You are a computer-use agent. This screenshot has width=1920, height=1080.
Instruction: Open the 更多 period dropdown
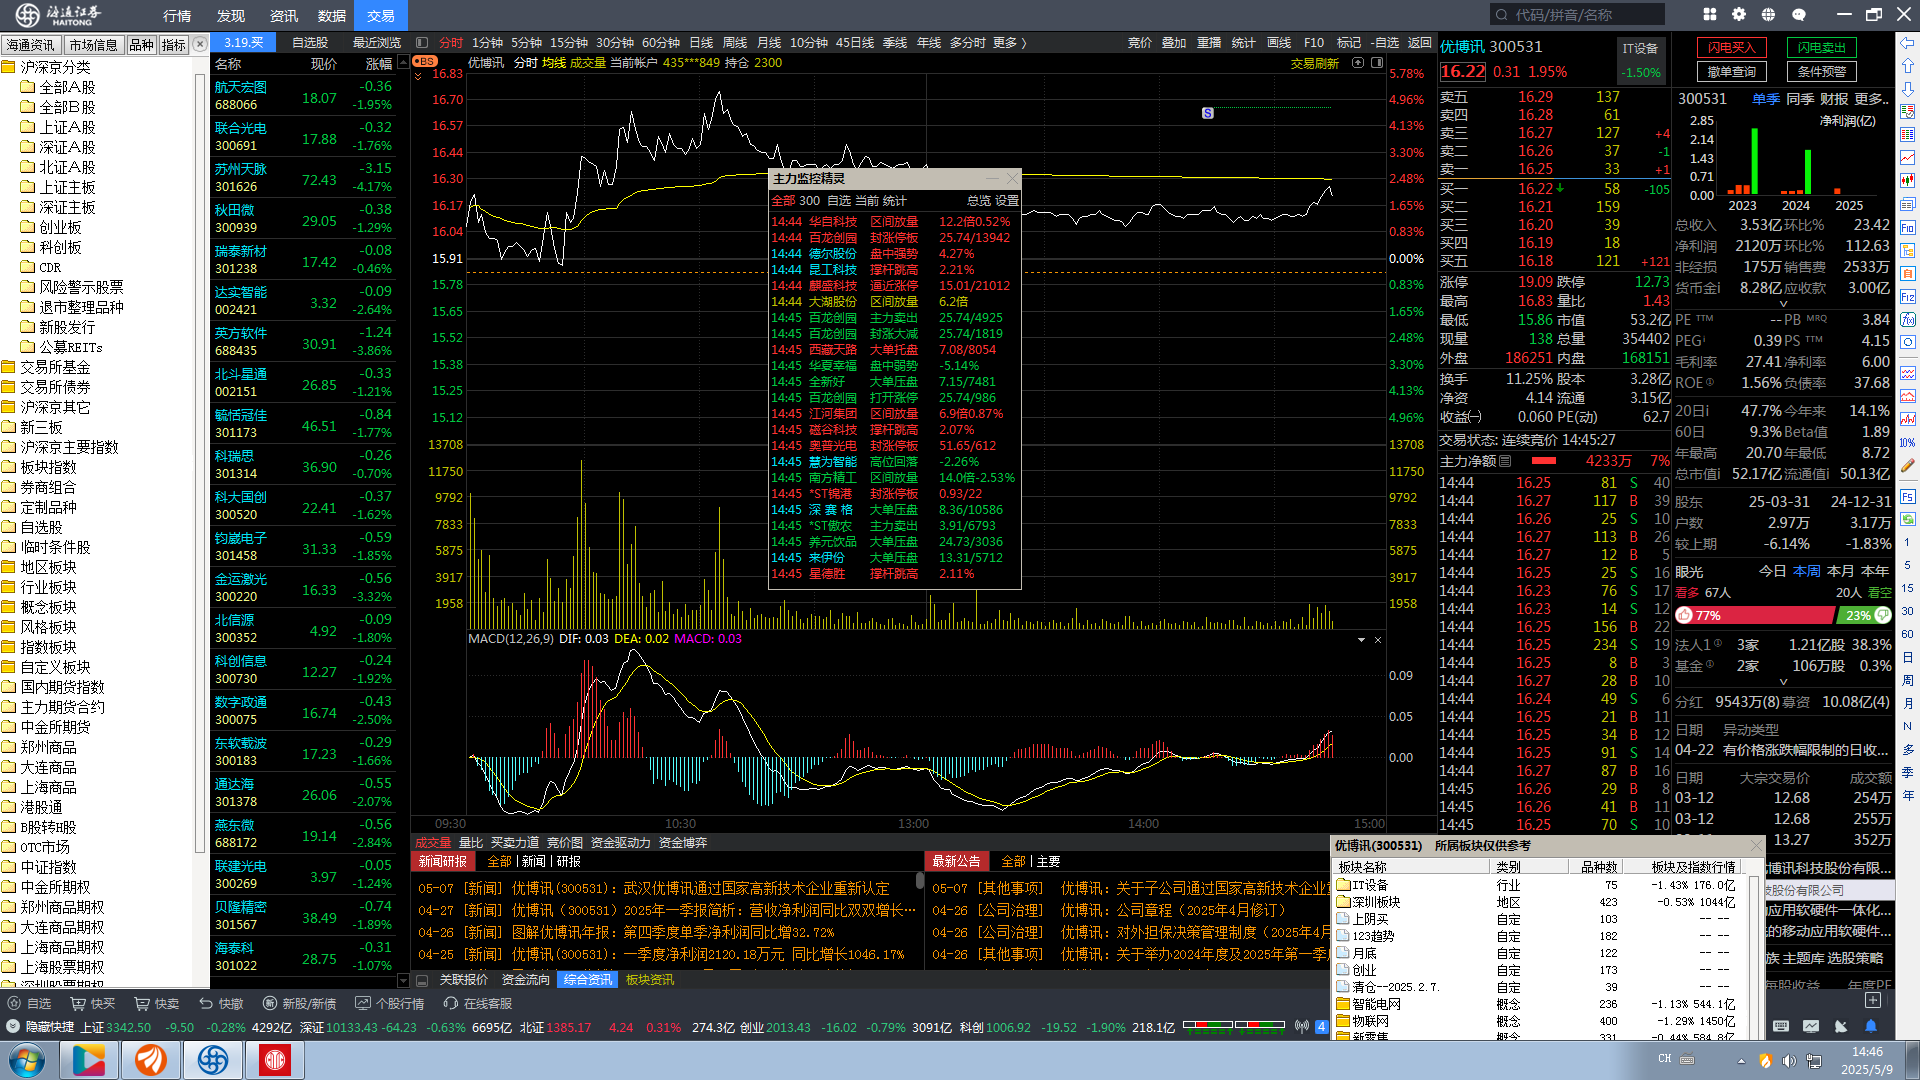[1009, 43]
